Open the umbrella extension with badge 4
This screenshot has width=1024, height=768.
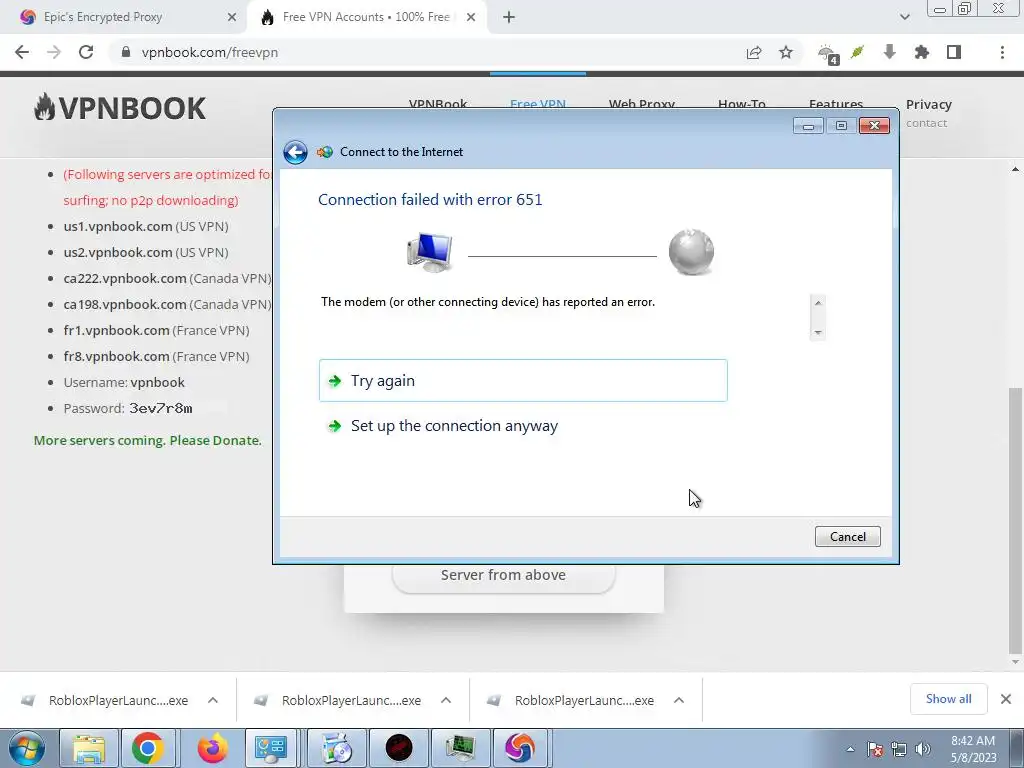[828, 54]
